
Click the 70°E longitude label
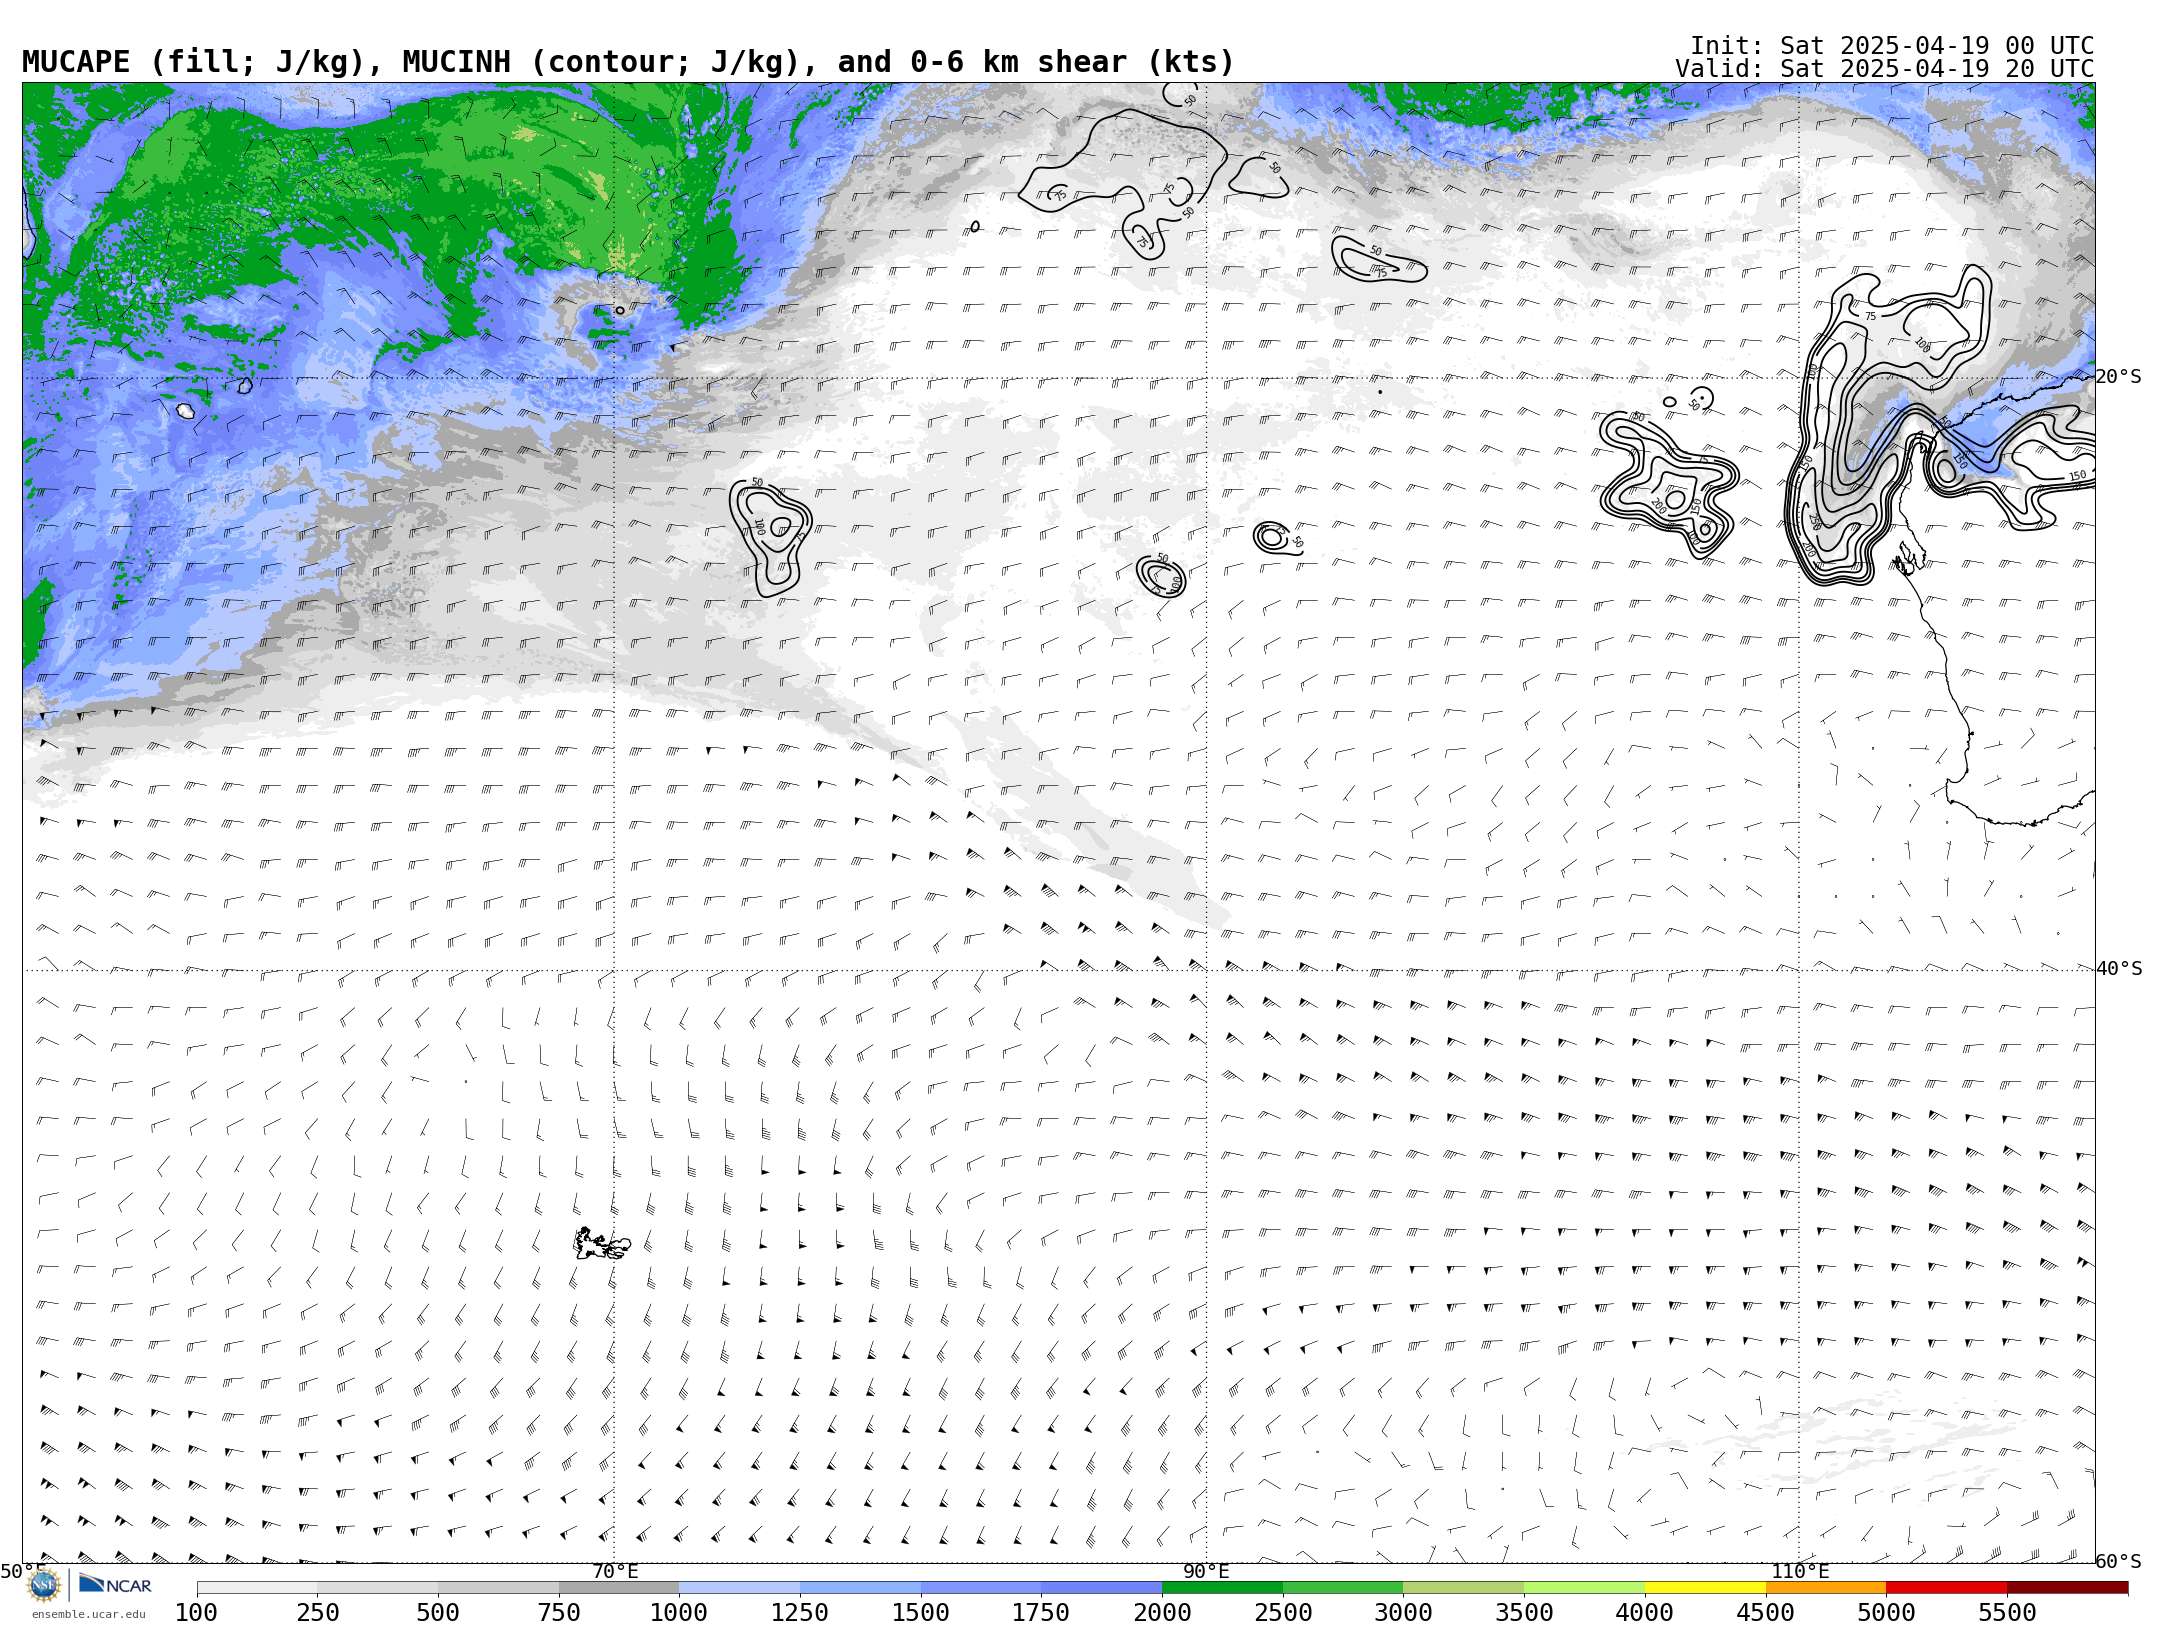[615, 1571]
